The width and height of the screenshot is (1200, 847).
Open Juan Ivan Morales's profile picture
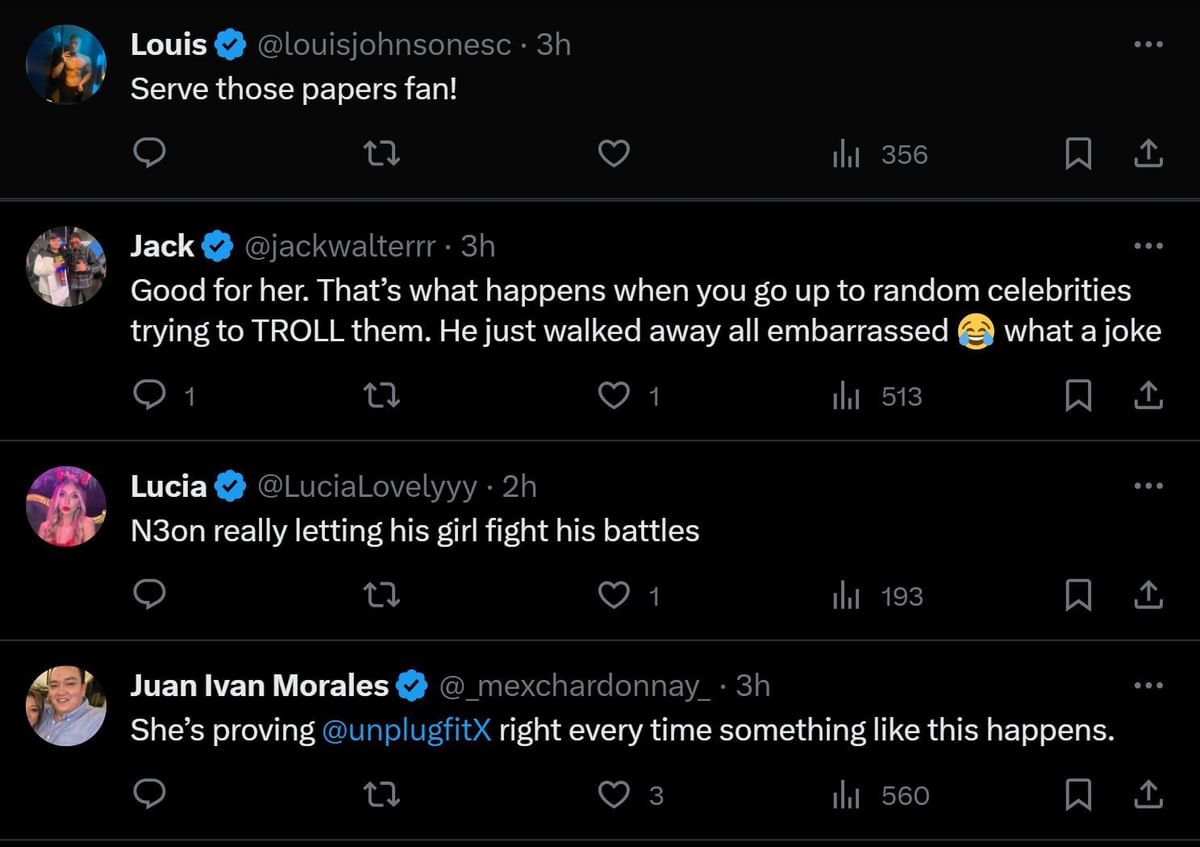pos(66,706)
